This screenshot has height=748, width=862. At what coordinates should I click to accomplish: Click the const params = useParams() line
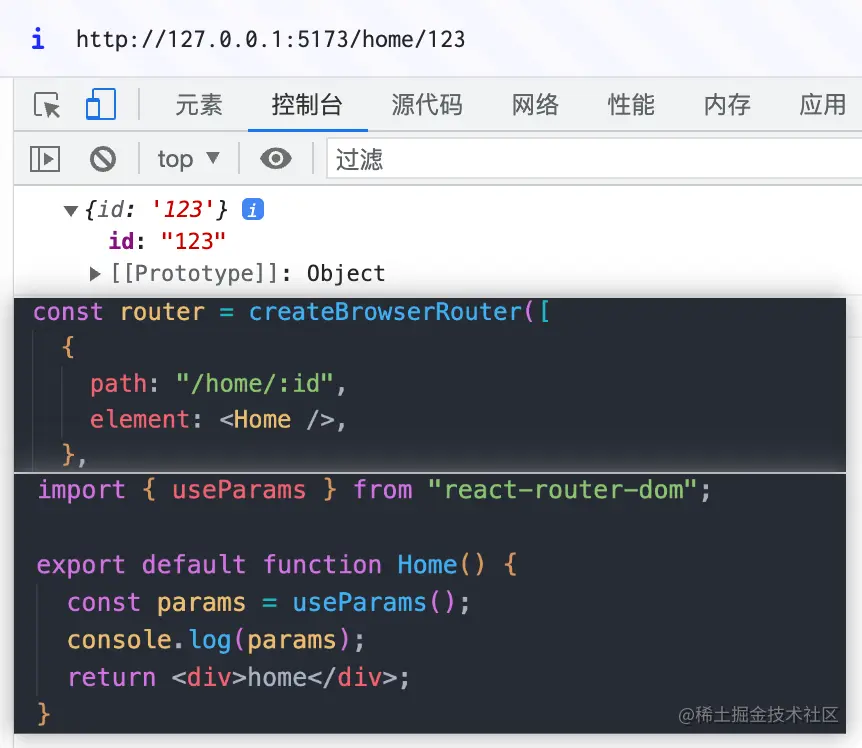(268, 602)
